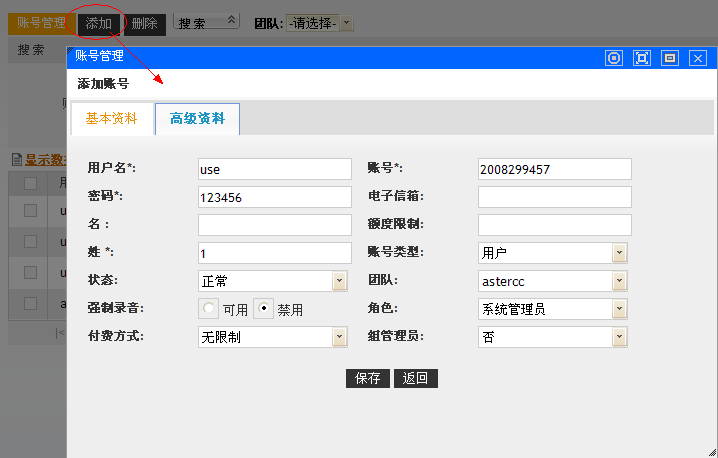Click the restore icon in dialog title bar
The width and height of the screenshot is (718, 458).
click(670, 58)
